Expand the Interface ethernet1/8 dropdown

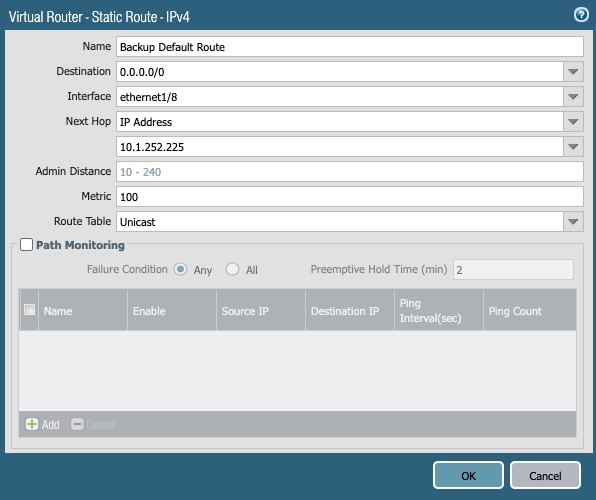pyautogui.click(x=573, y=97)
